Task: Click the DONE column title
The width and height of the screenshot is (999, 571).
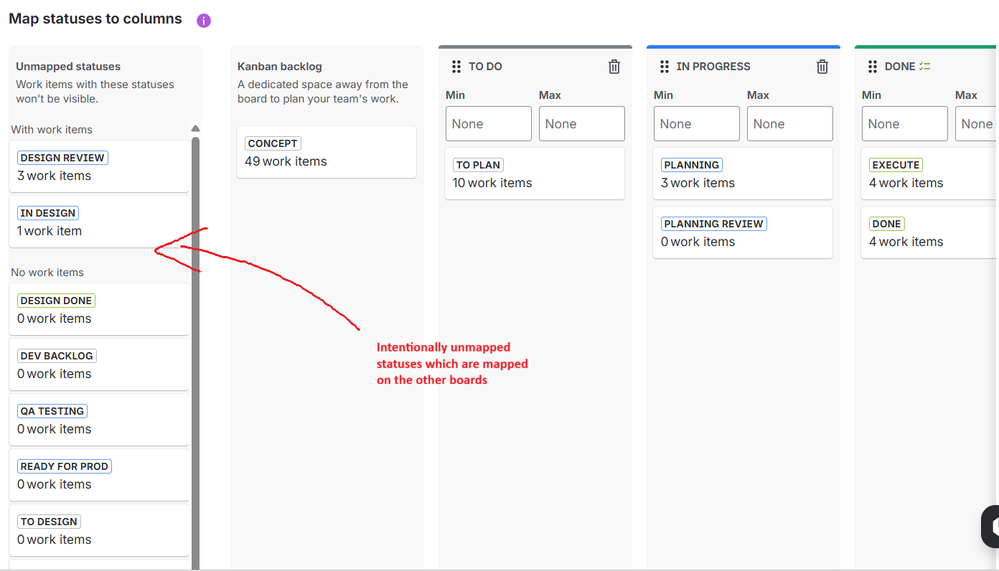Action: [900, 66]
